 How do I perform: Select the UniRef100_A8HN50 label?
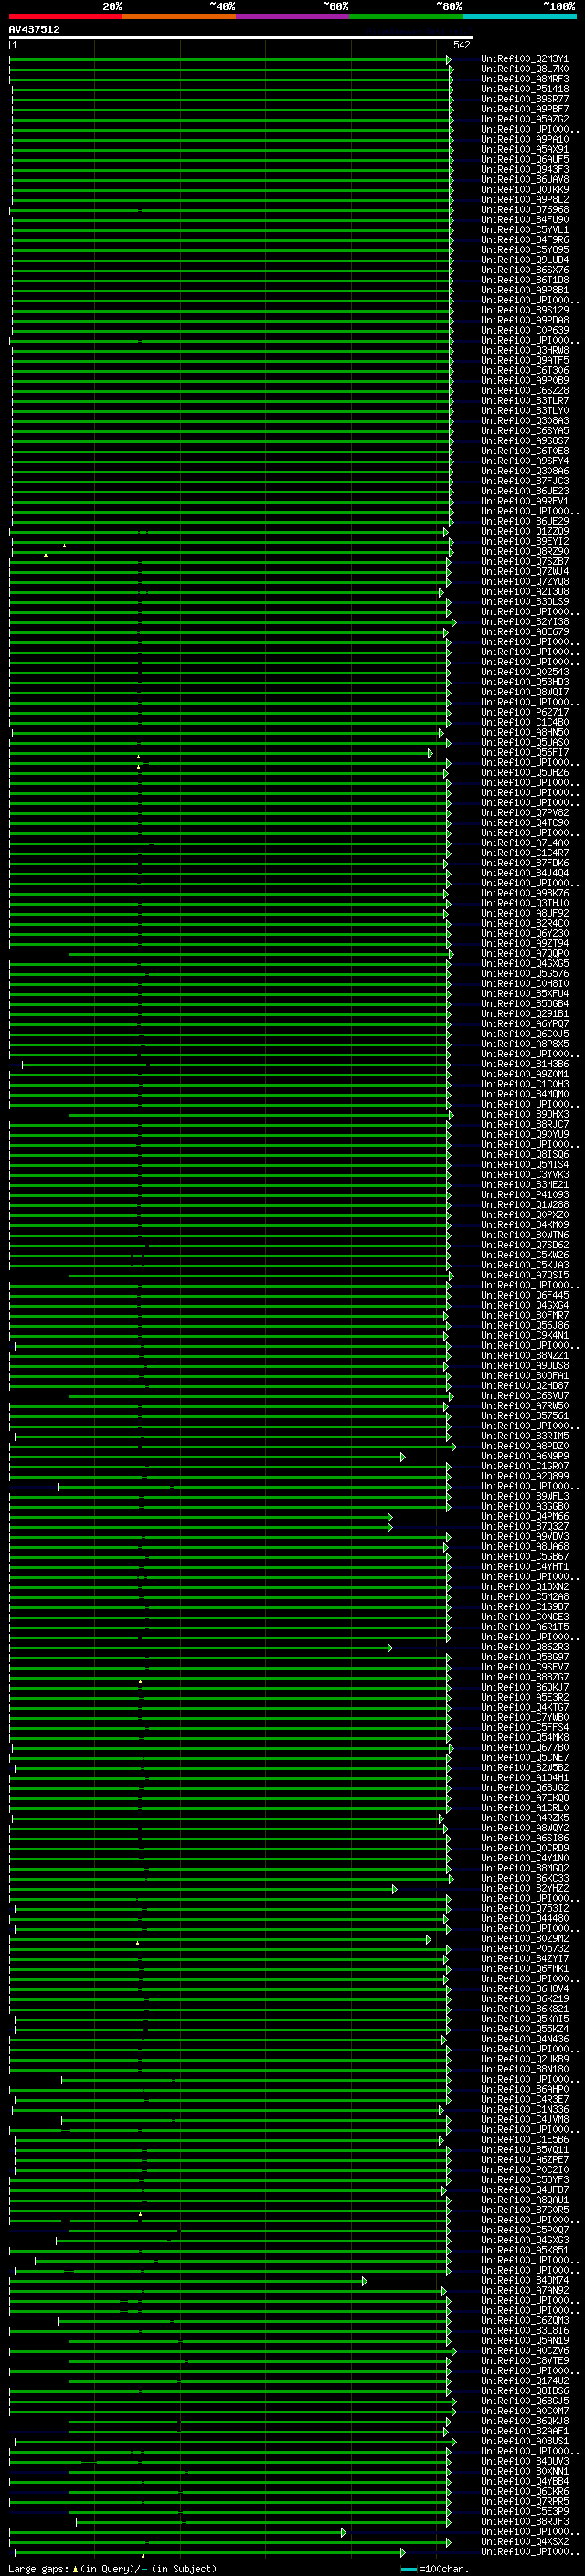(525, 733)
